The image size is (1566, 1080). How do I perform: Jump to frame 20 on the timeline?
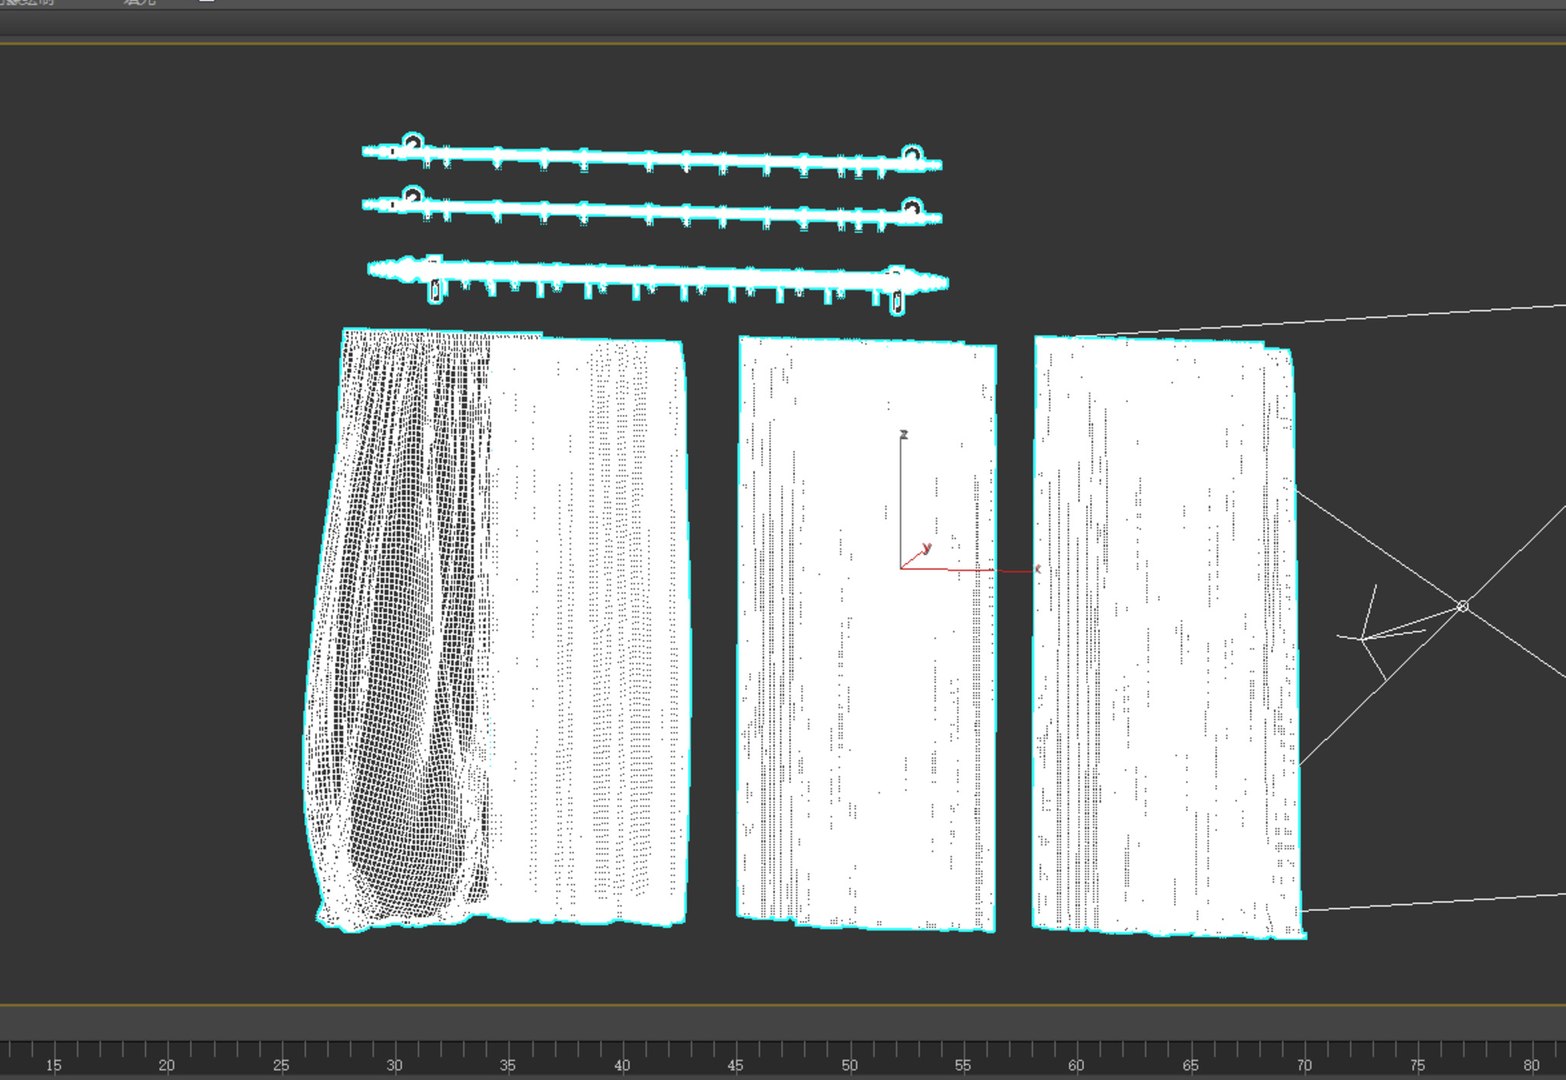tap(166, 1065)
